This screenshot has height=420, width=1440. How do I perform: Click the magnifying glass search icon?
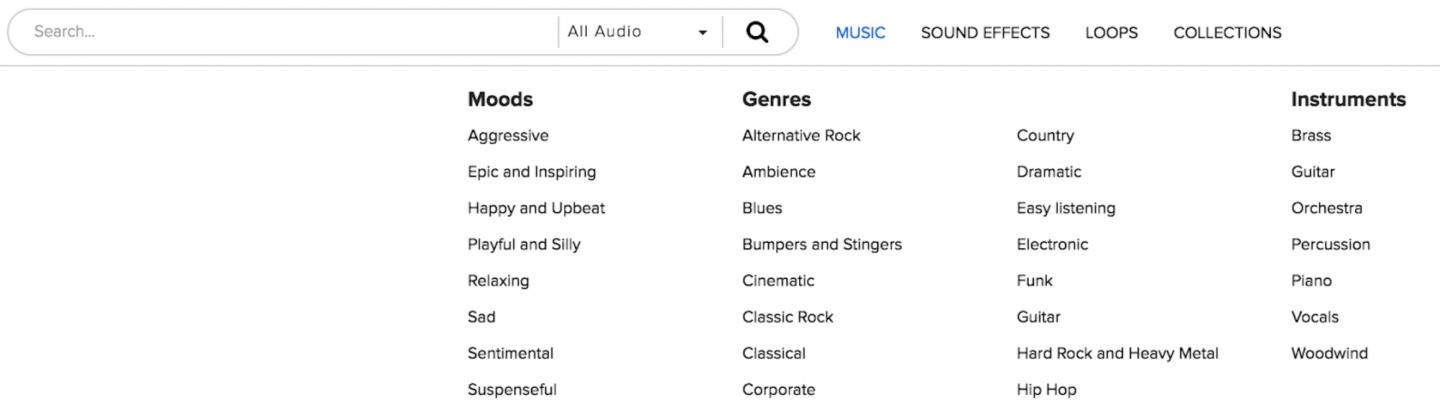coord(758,32)
